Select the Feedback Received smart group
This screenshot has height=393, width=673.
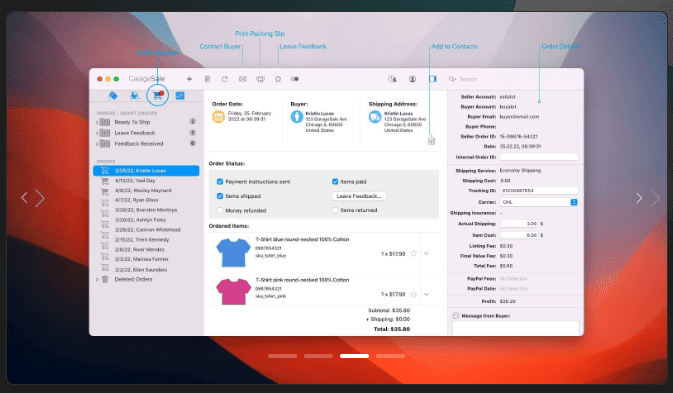click(x=146, y=144)
